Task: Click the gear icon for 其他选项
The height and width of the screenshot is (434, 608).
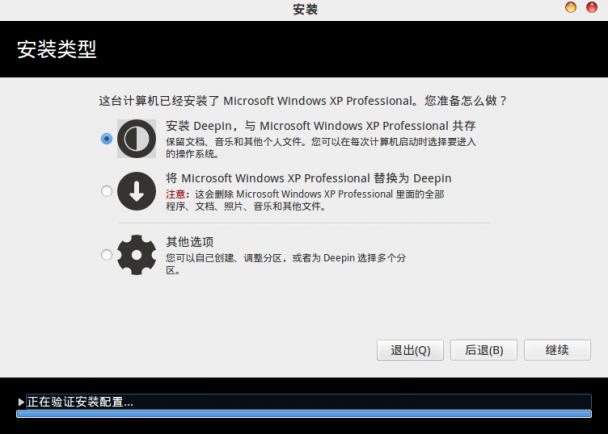Action: click(136, 255)
